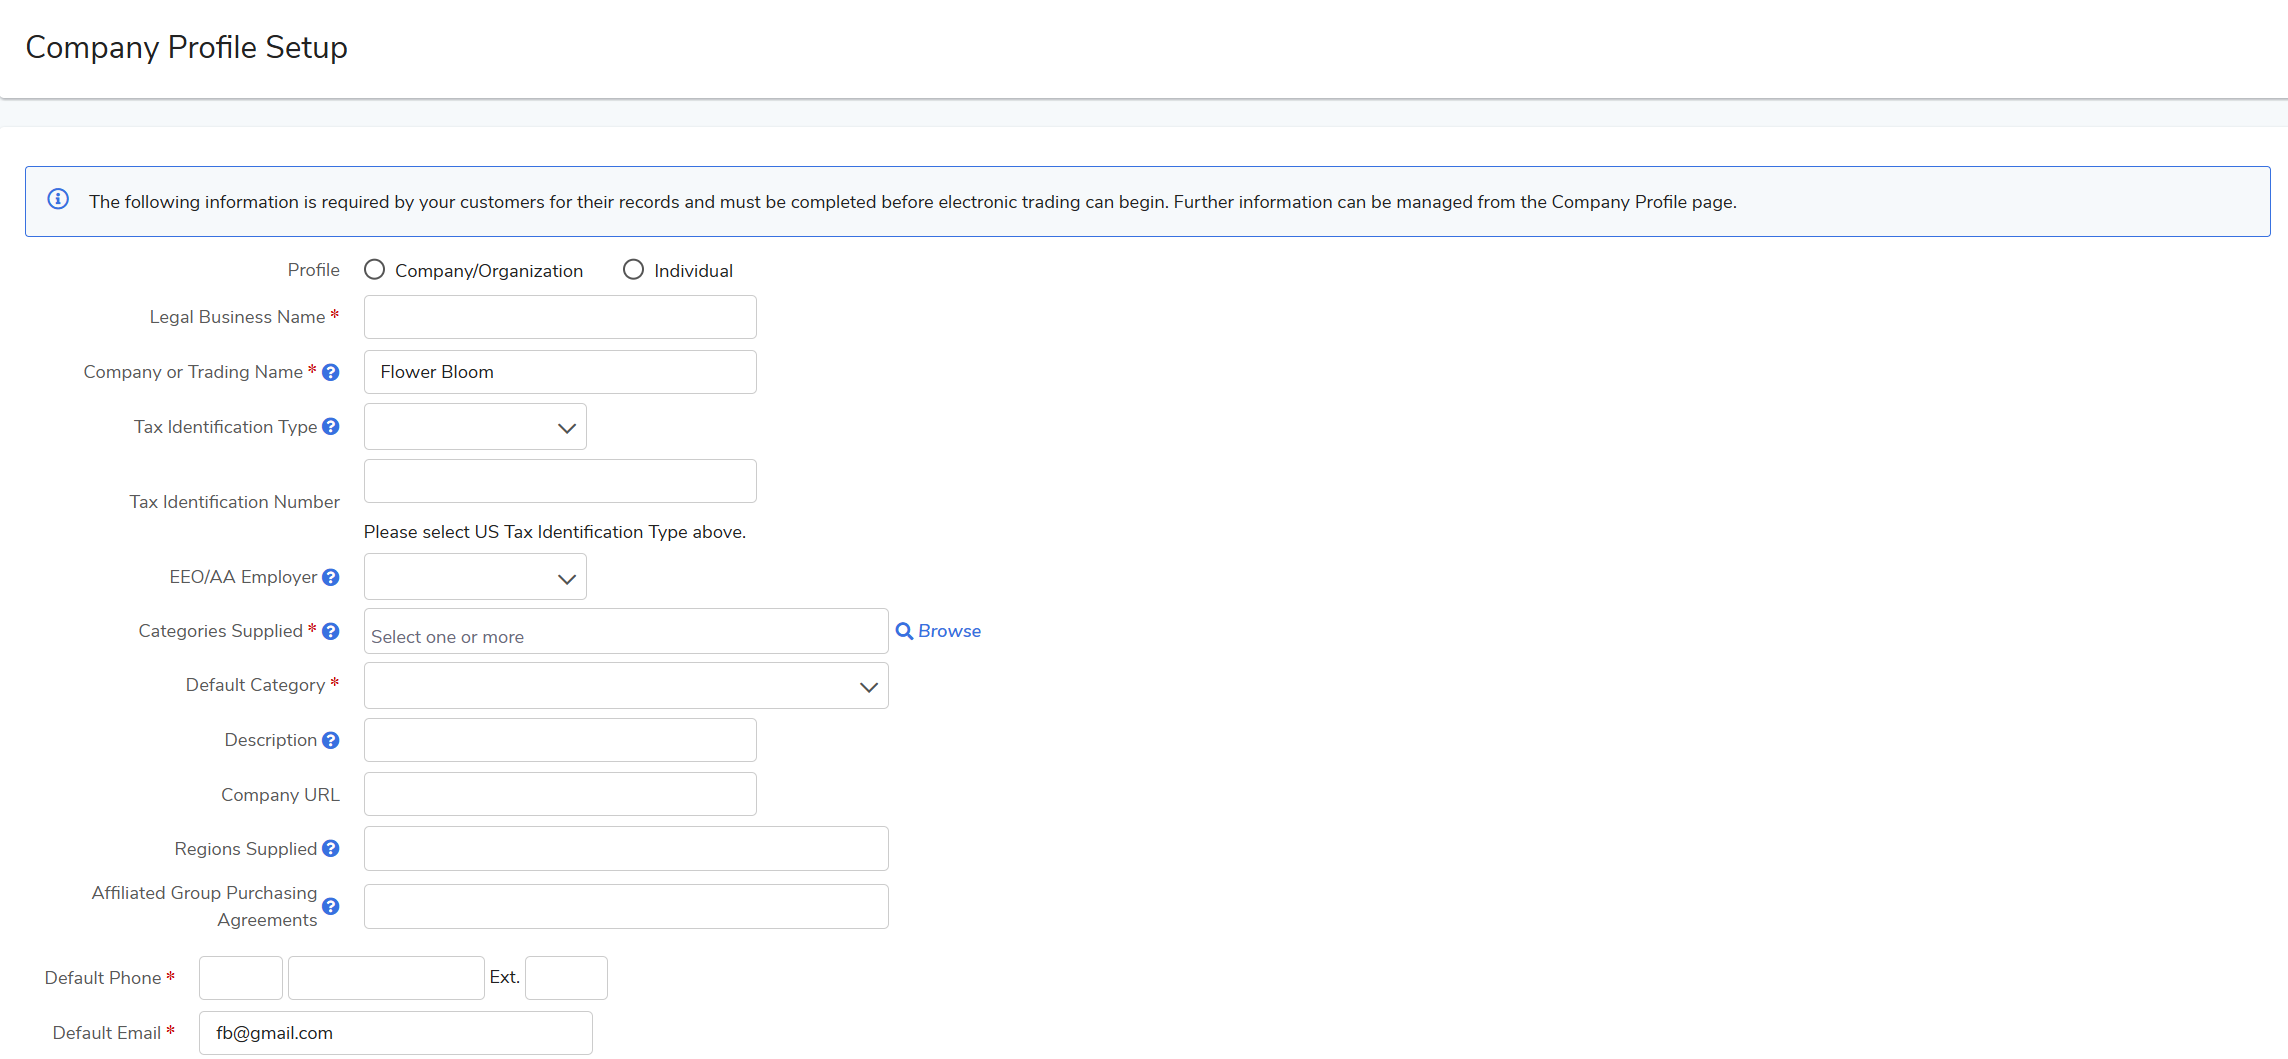The height and width of the screenshot is (1059, 2288).
Task: Expand the EEO/AA Employer dropdown
Action: 475,578
